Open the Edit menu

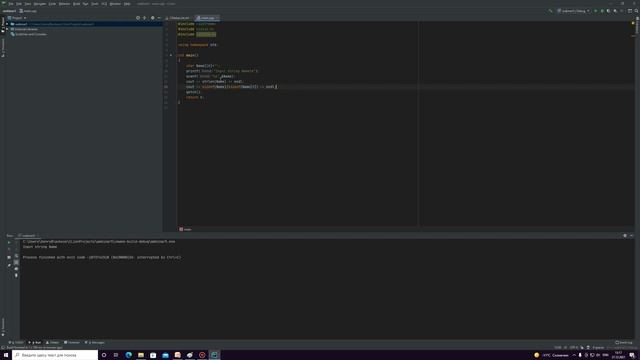point(19,4)
